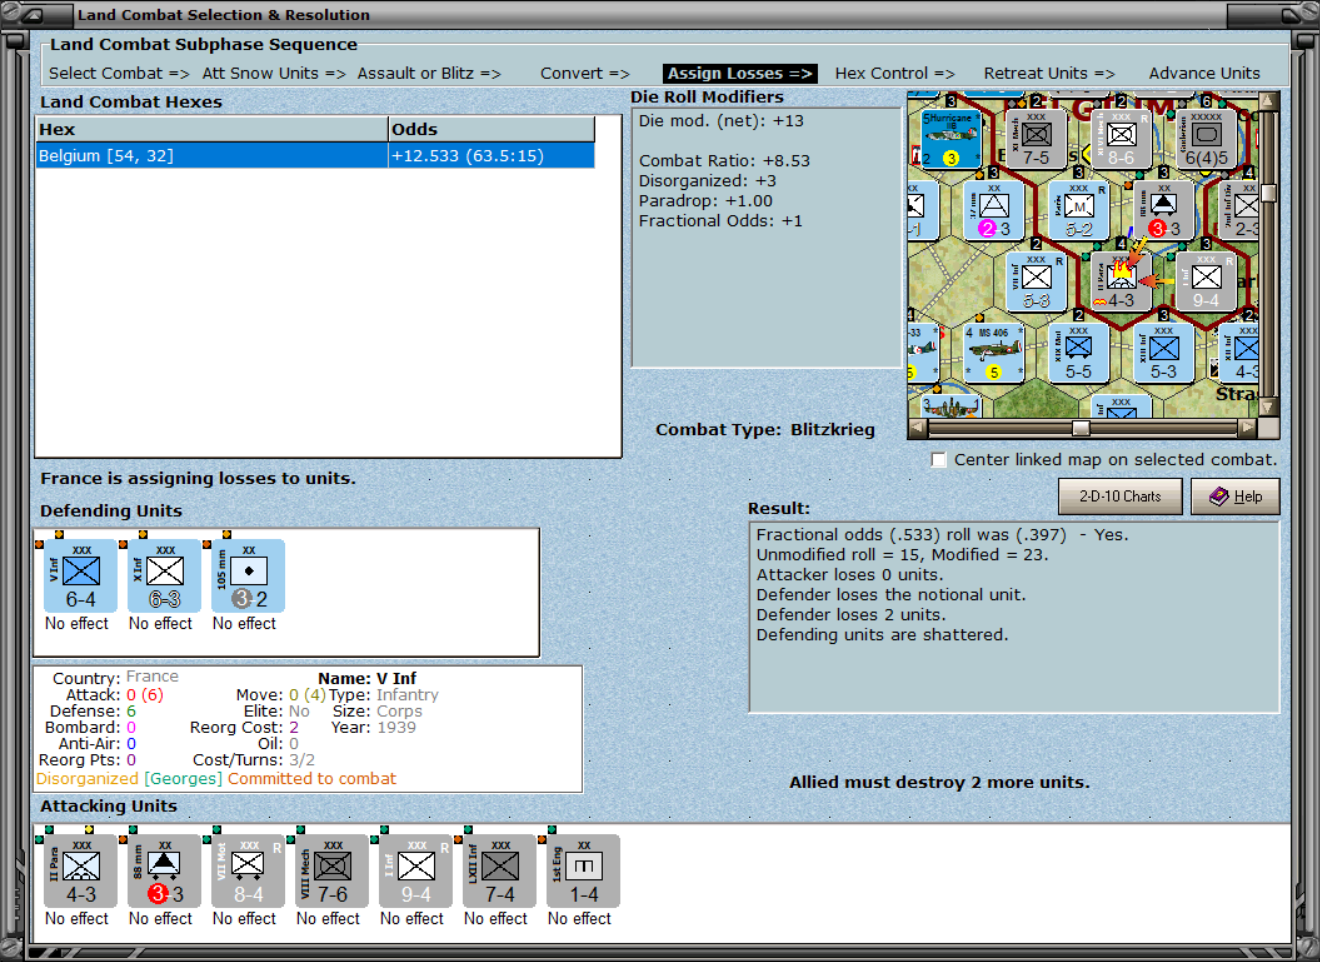Screen dimensions: 1320x962
Task: Click 'No effect' label under V Inf 6-4
Action: (x=77, y=623)
